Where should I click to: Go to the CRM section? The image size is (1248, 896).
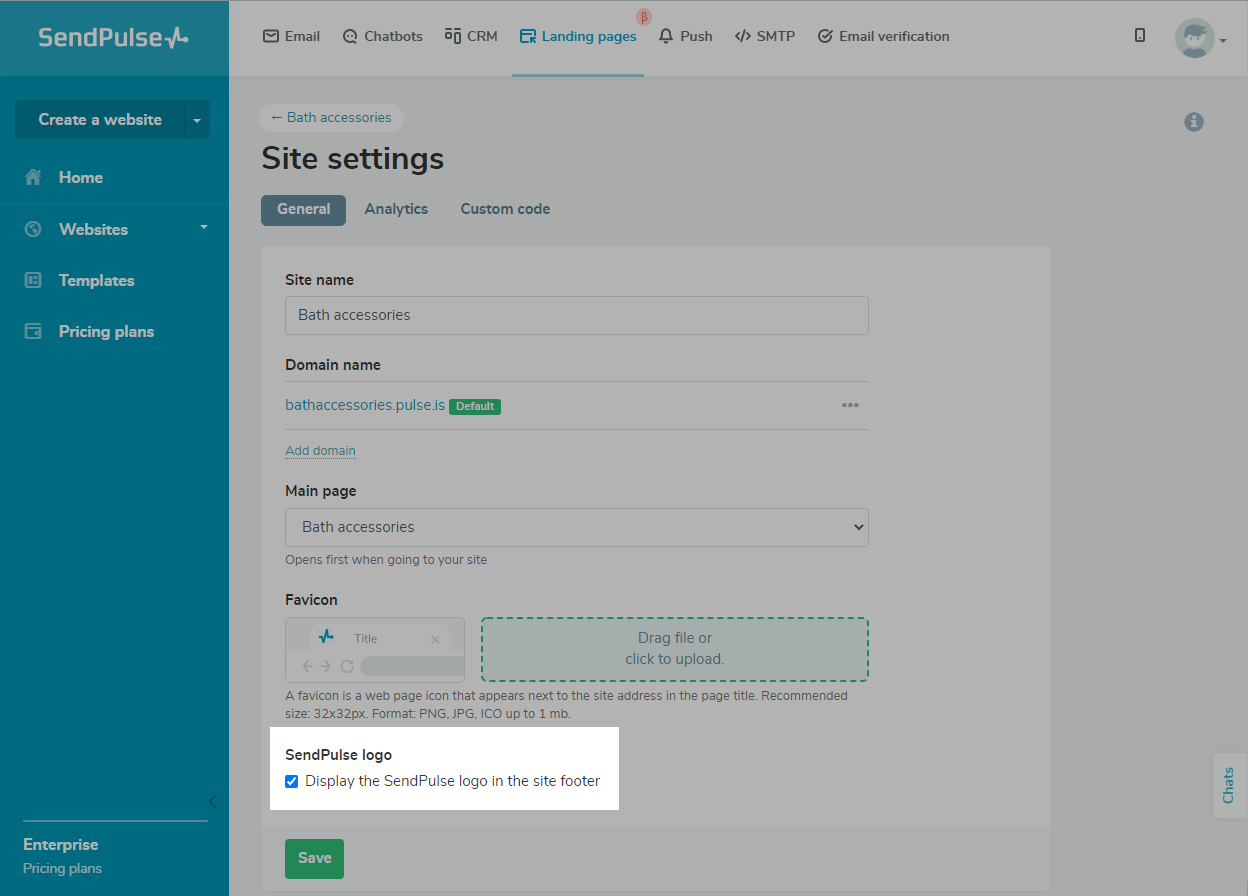point(471,36)
